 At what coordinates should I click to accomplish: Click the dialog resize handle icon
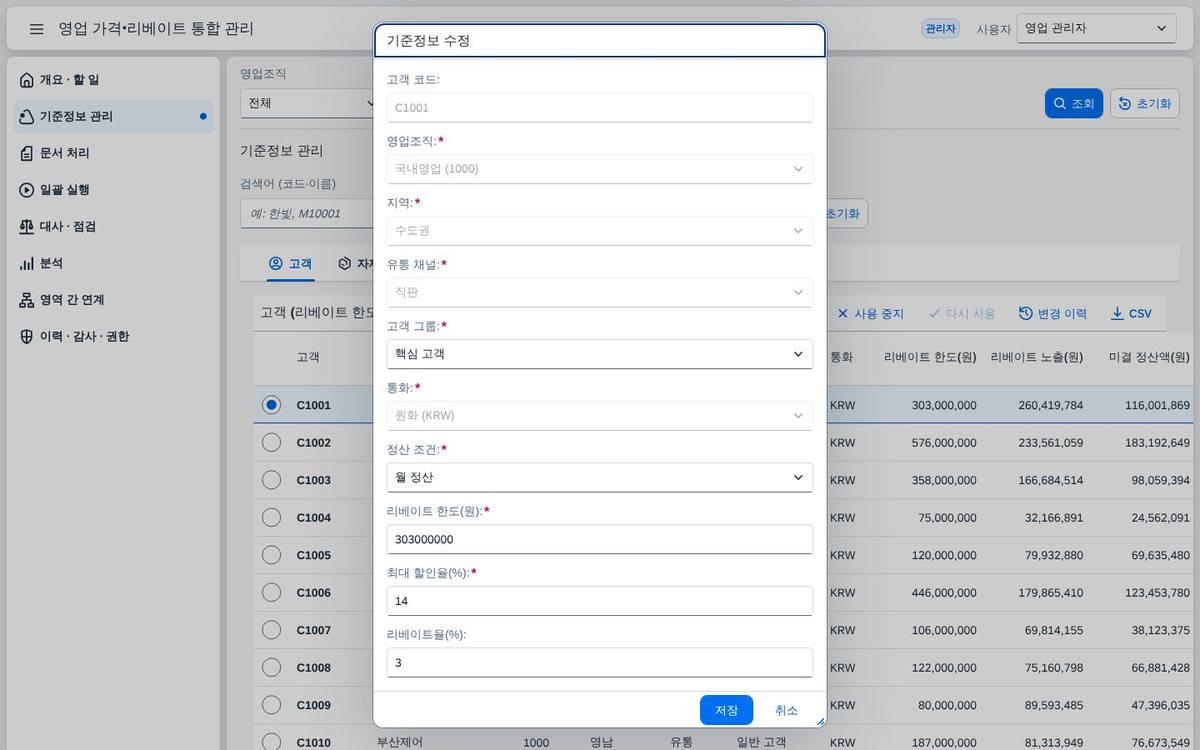(820, 721)
